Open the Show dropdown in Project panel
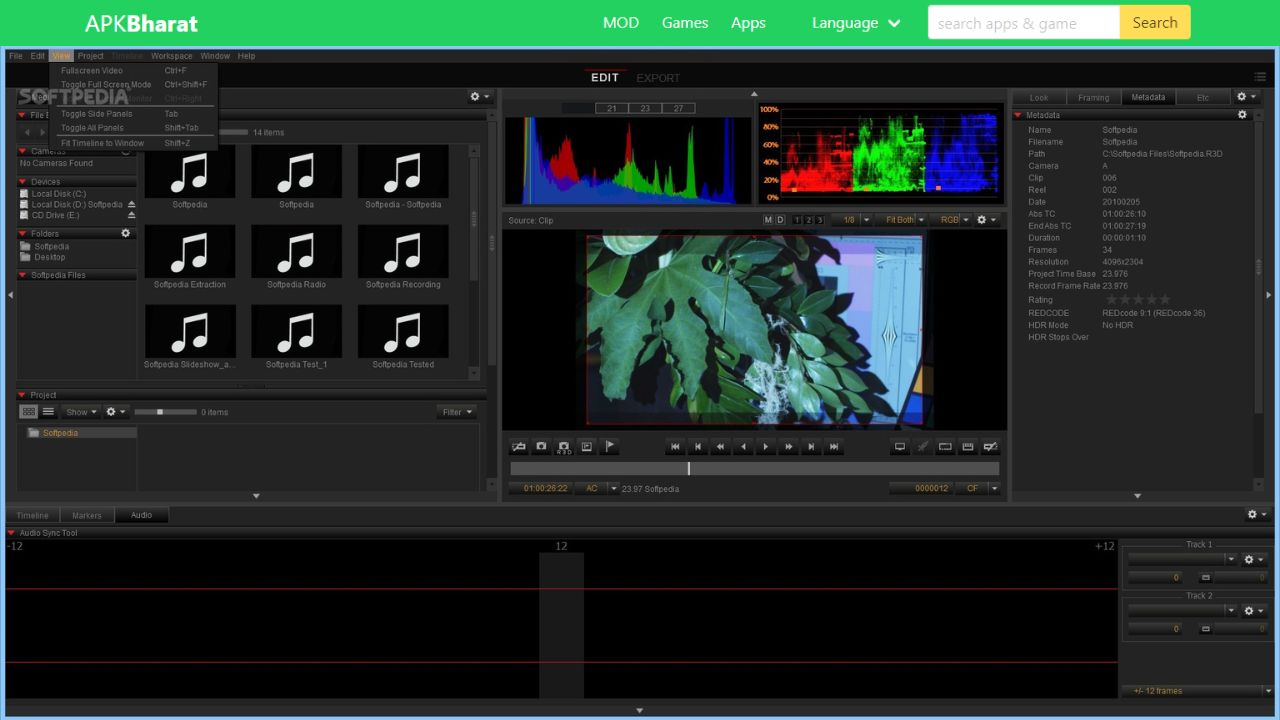 coord(80,412)
